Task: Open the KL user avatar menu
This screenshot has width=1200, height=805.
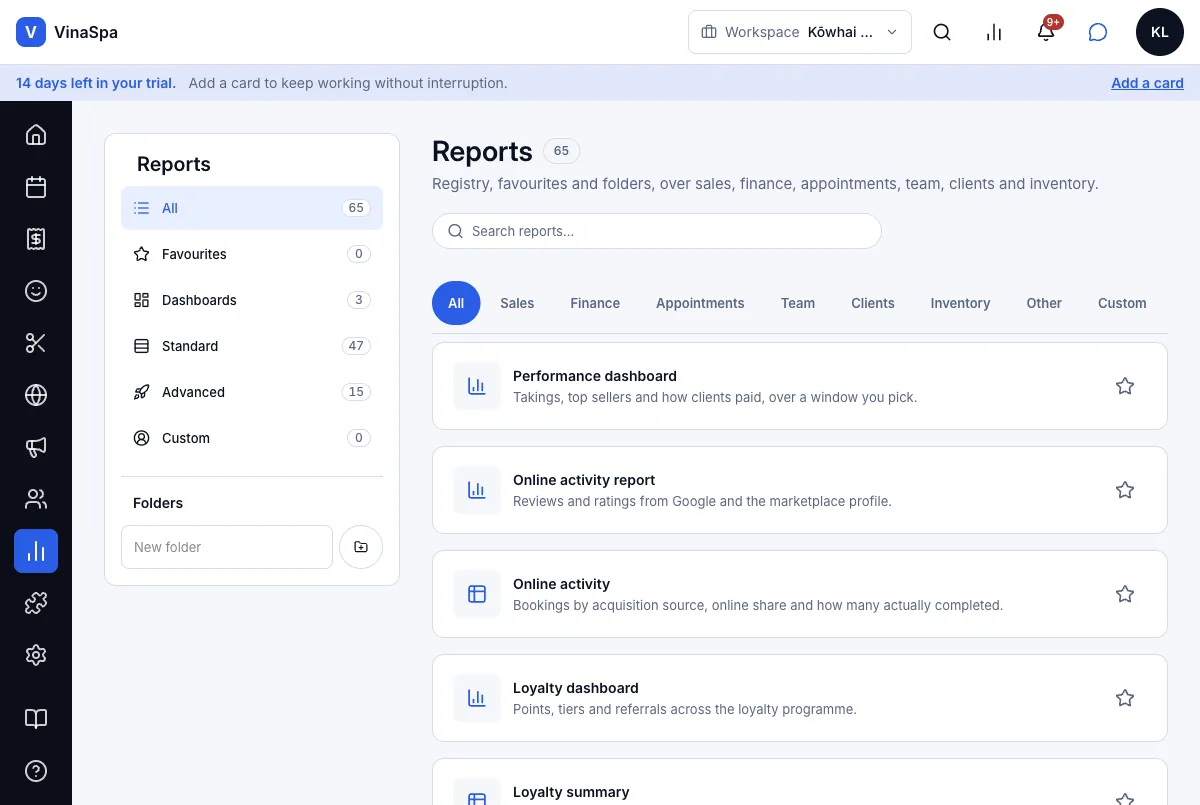Action: click(1160, 32)
